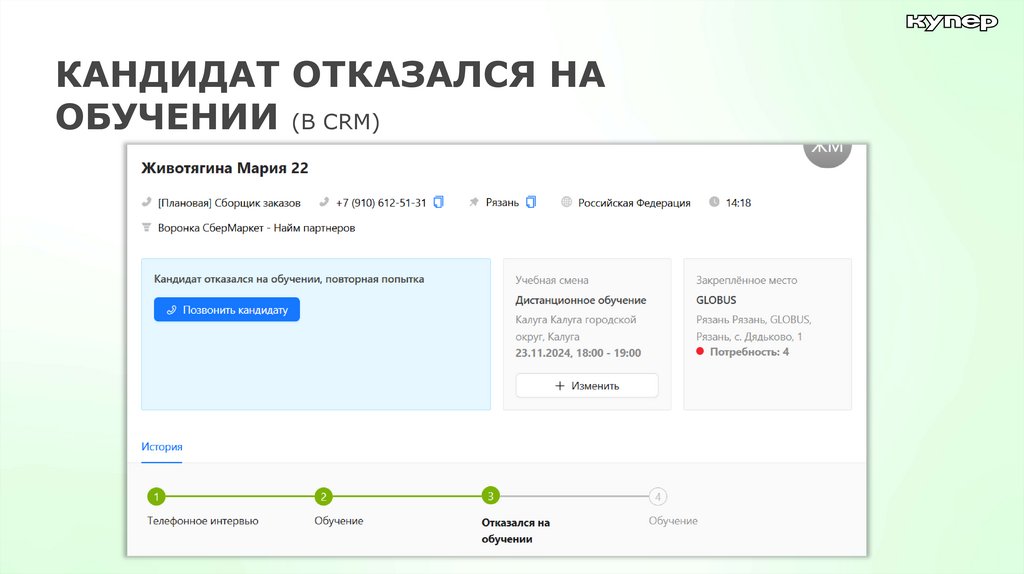This screenshot has width=1024, height=574.
Task: Click the clock icon beside 14:18
Action: [714, 202]
